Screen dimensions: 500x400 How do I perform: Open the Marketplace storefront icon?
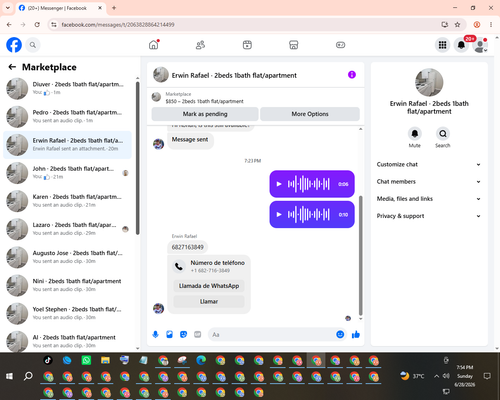tap(294, 45)
